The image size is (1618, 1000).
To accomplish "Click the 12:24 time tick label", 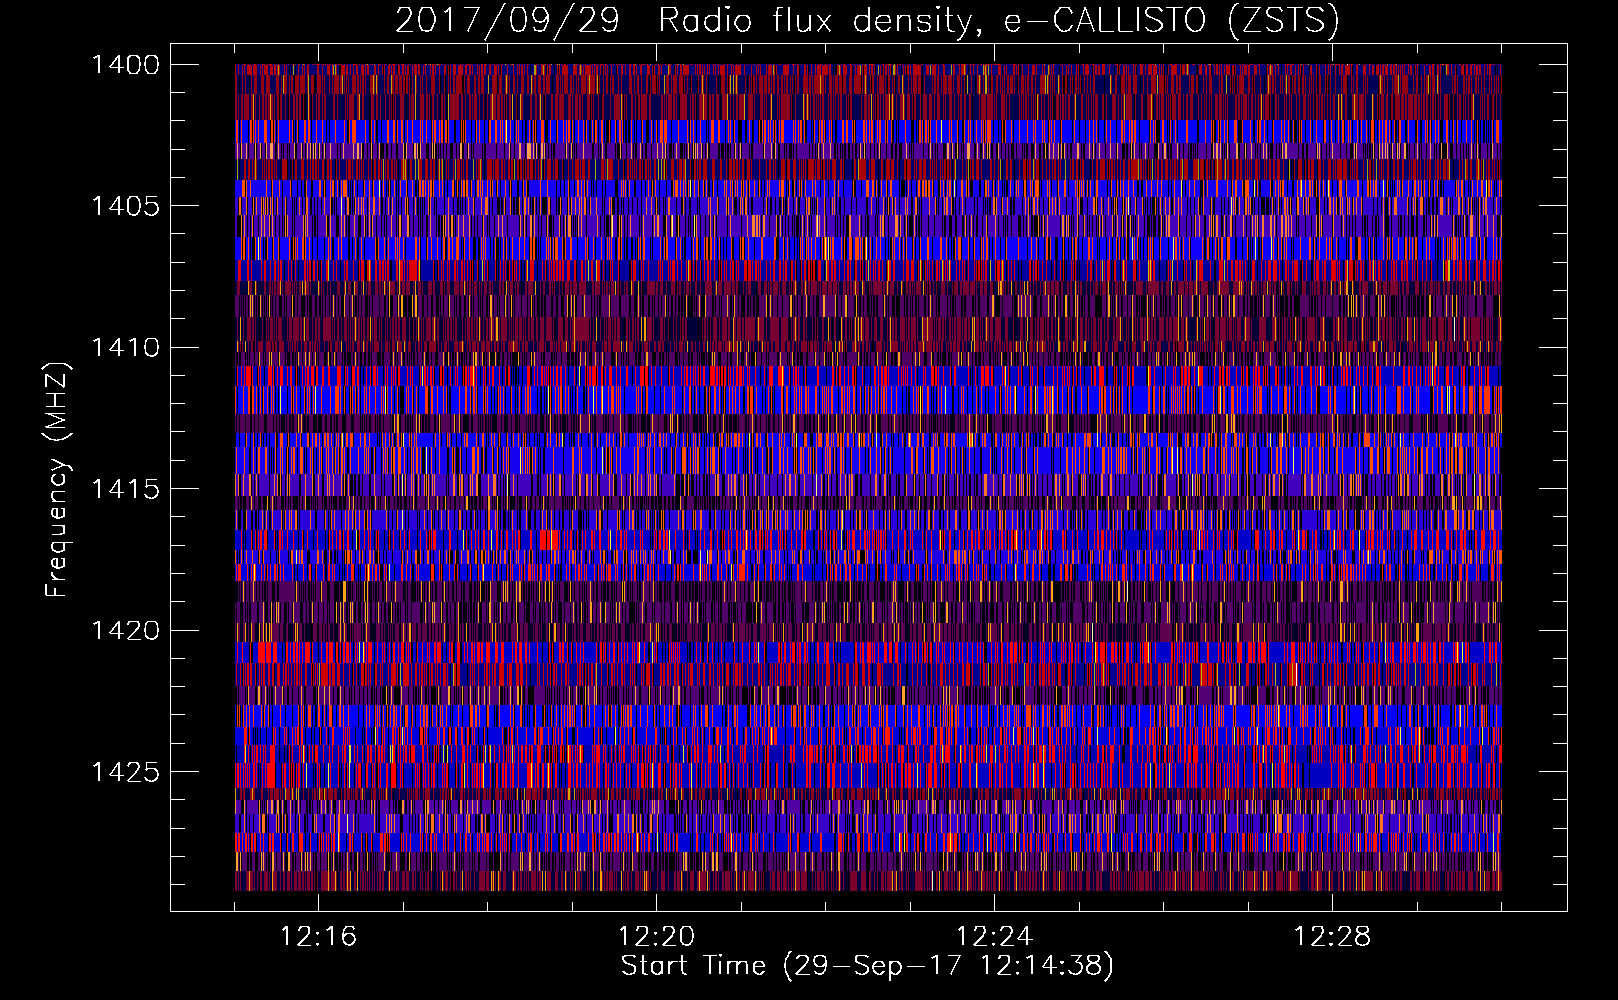I will pos(994,937).
